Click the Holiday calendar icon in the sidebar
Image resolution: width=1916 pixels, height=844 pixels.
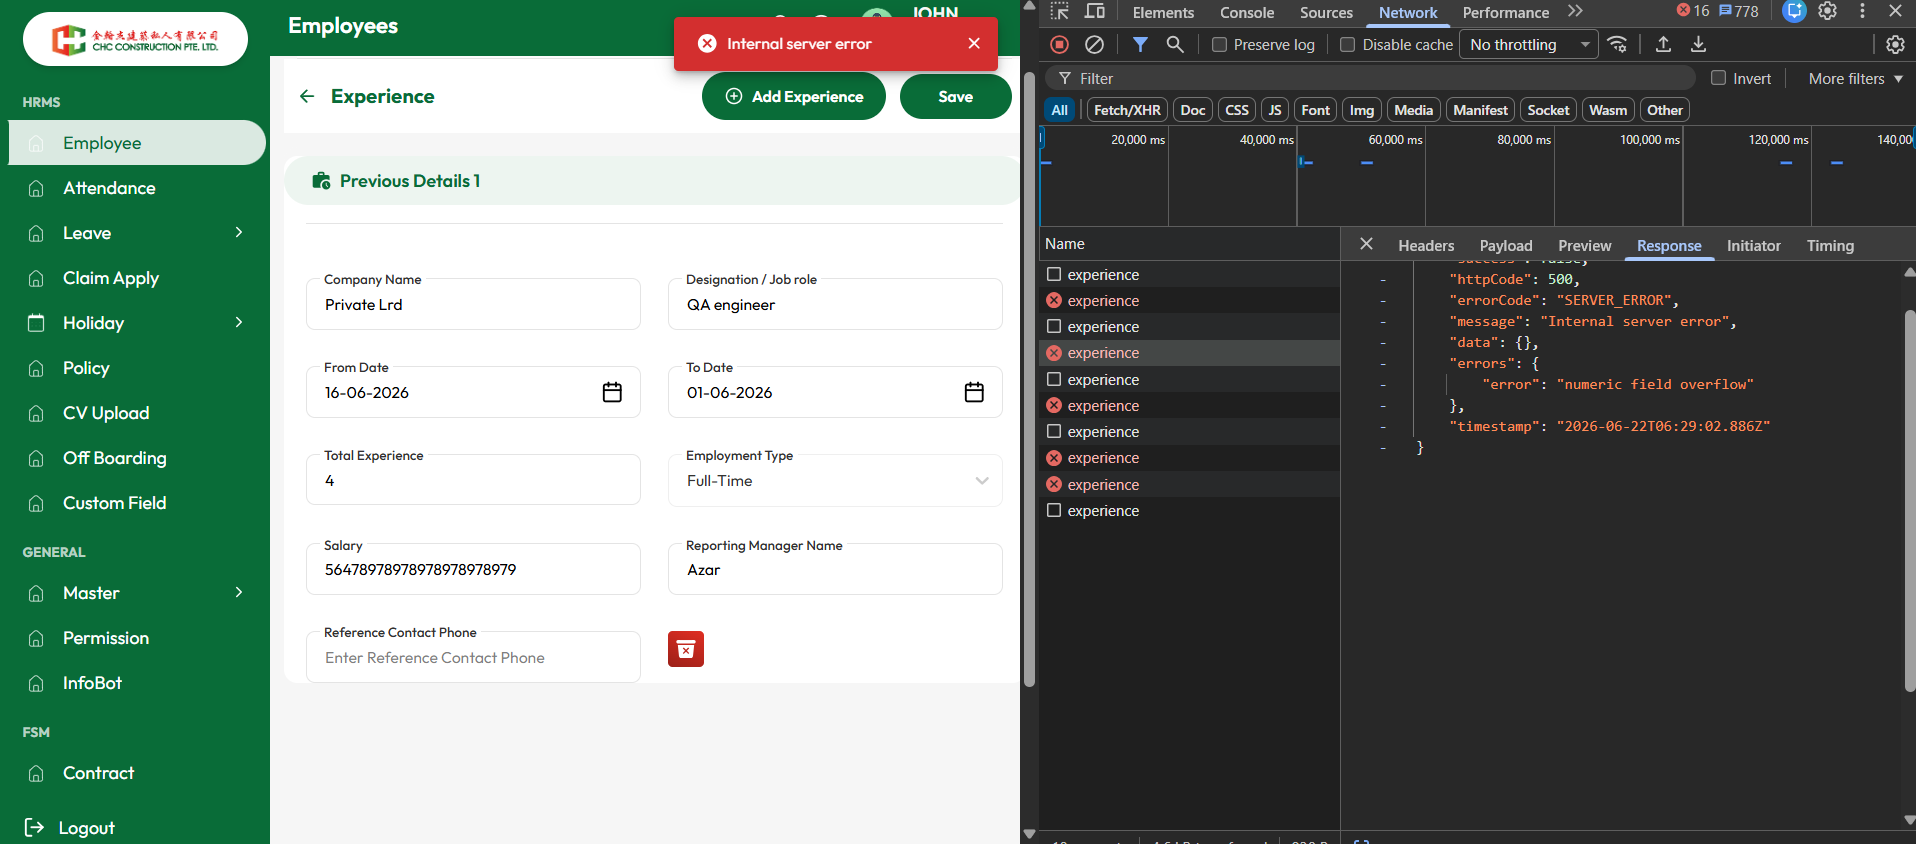(x=36, y=323)
